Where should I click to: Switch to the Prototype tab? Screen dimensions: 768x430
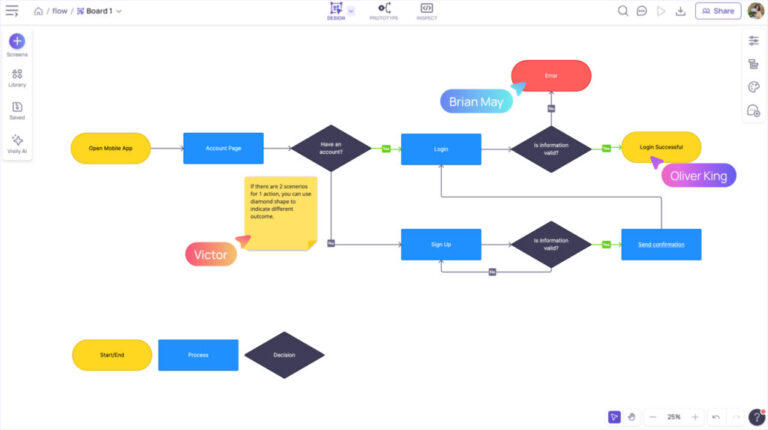[x=384, y=11]
